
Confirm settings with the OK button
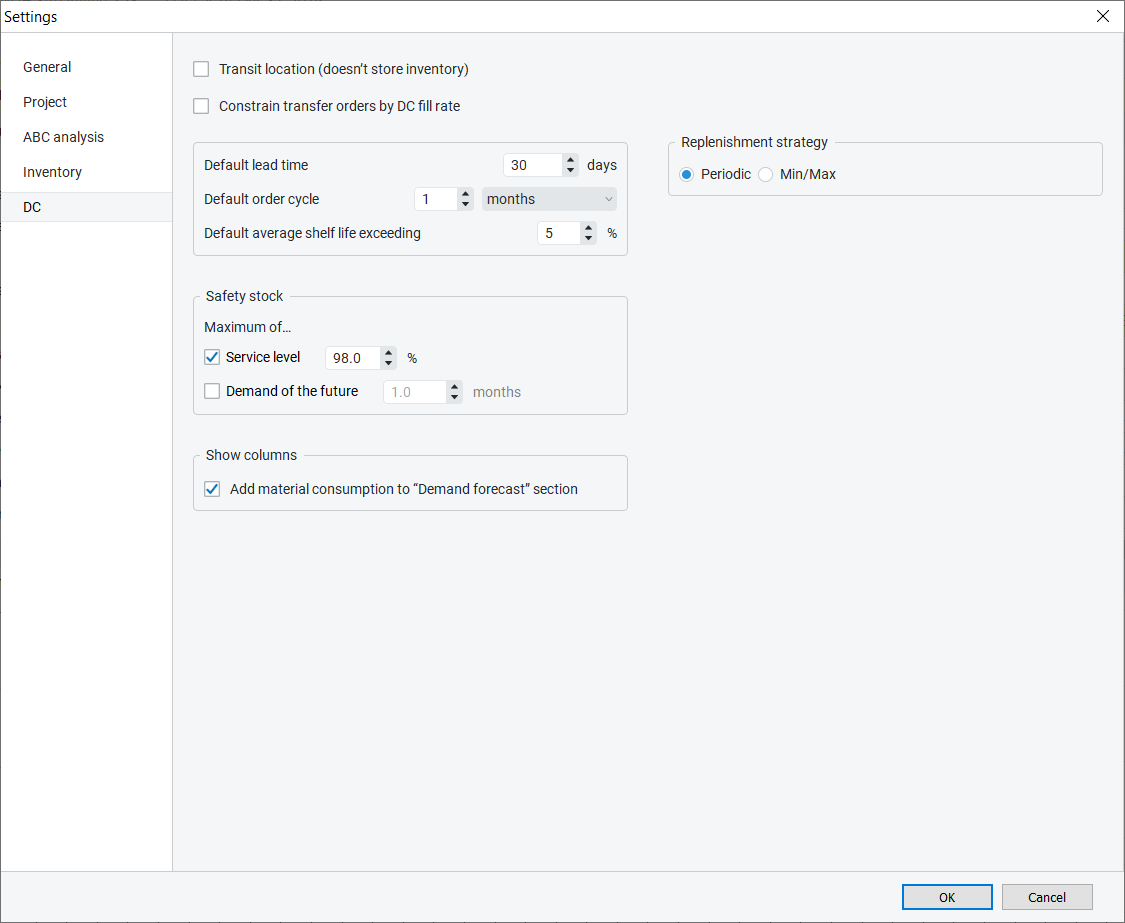click(x=946, y=897)
